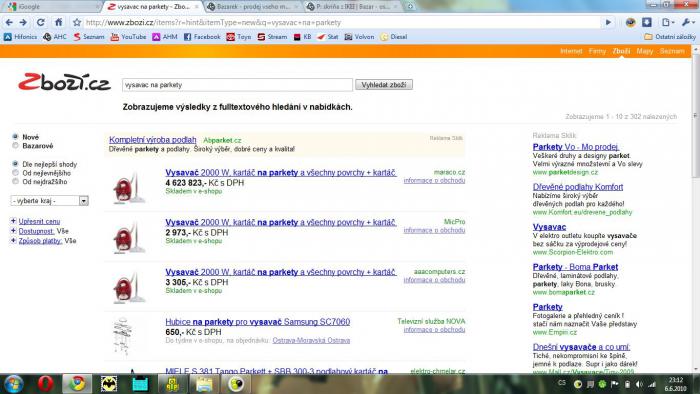Choose Od nejlevnějšího sorting option
The height and width of the screenshot is (394, 700).
[x=16, y=173]
